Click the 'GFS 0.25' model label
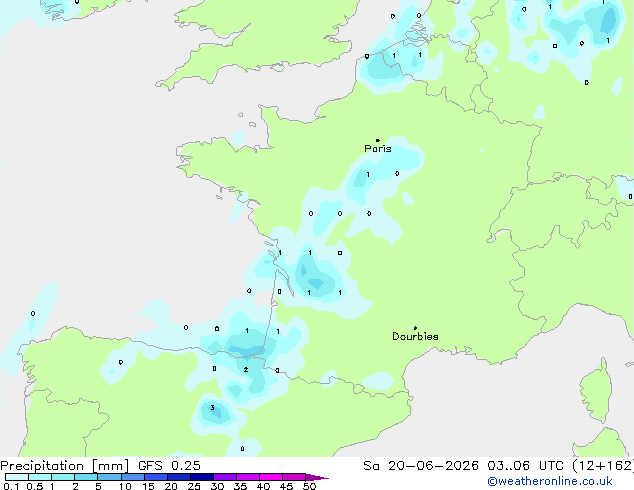The image size is (634, 490). (169, 466)
